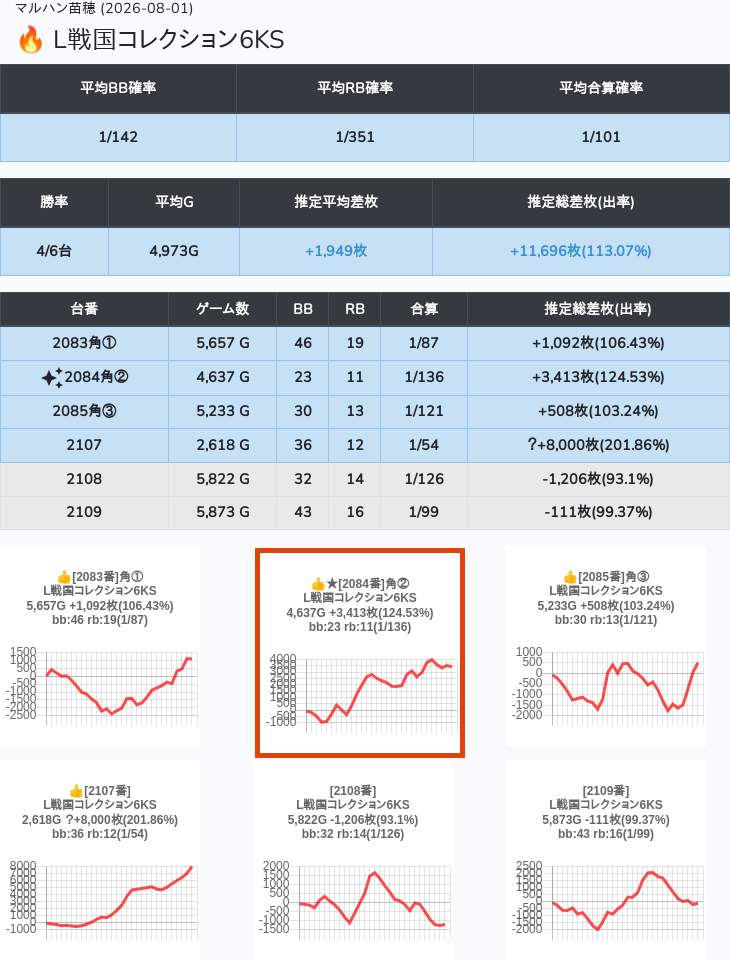The width and height of the screenshot is (730, 960).
Task: Click the win rate value 4/6台
Action: point(55,251)
